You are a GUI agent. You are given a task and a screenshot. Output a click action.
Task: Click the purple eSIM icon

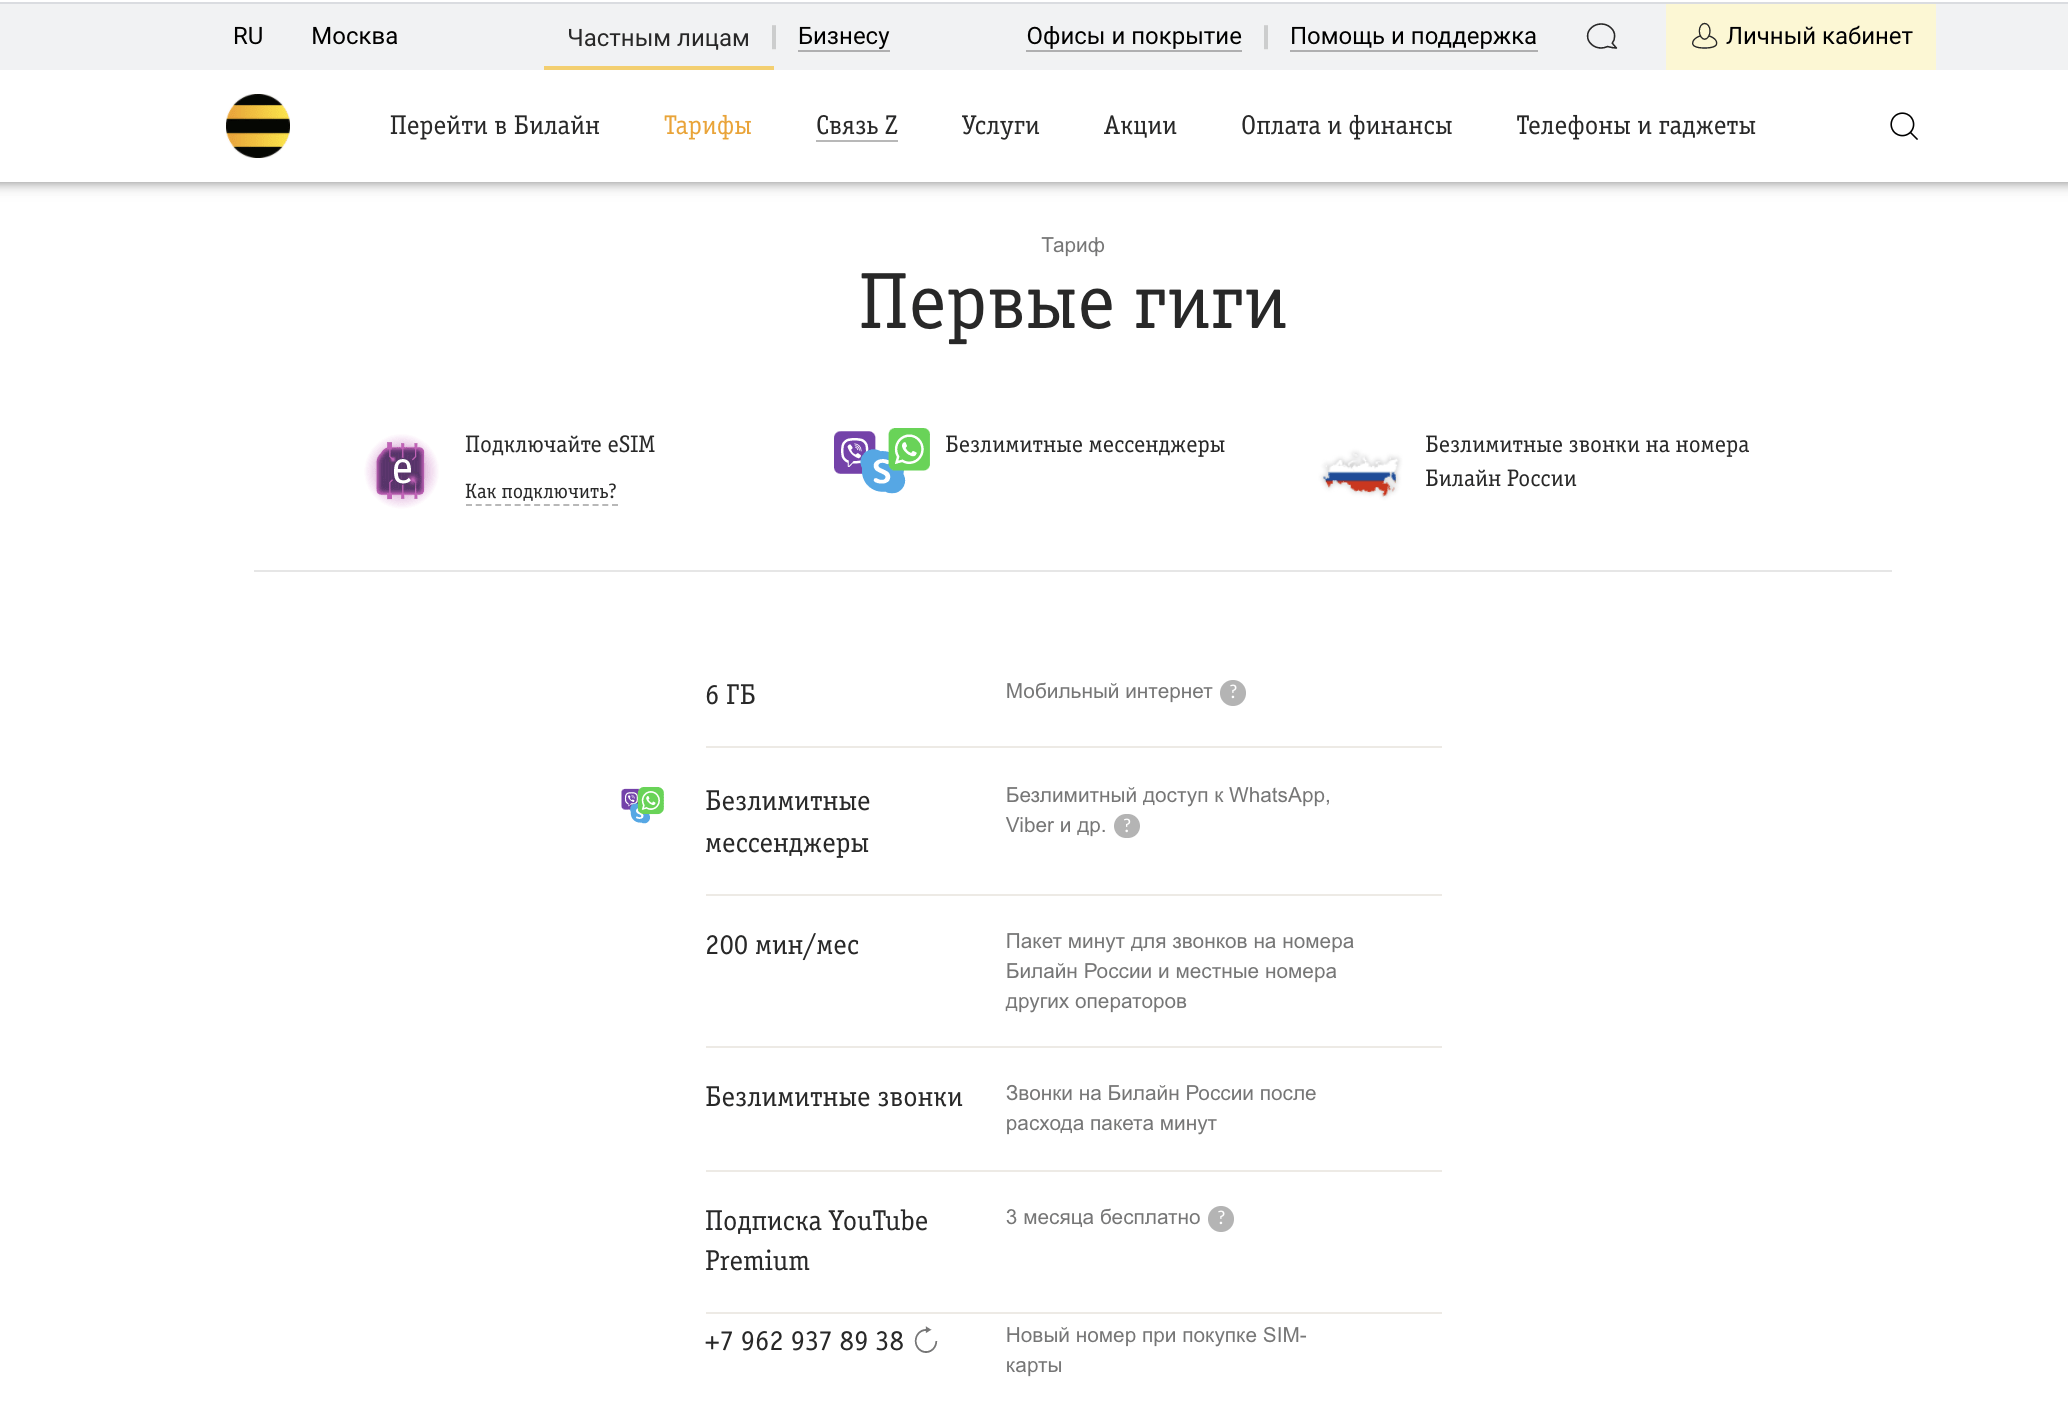(x=401, y=470)
